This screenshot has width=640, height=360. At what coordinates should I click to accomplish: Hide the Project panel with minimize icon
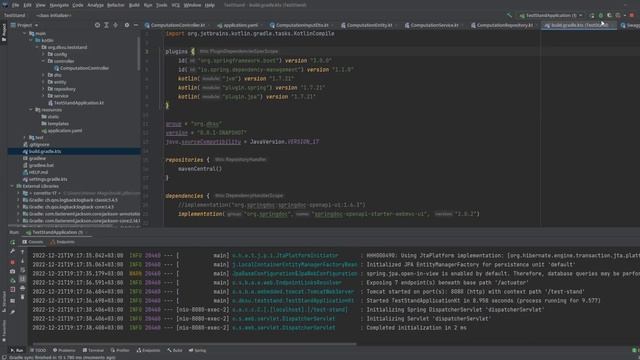(x=136, y=25)
